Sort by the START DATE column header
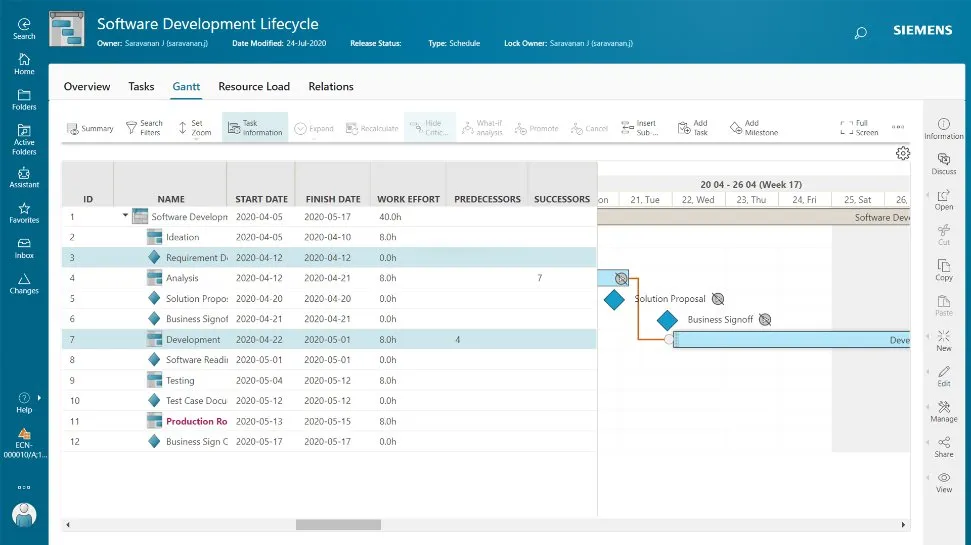This screenshot has width=971, height=545. 261,199
